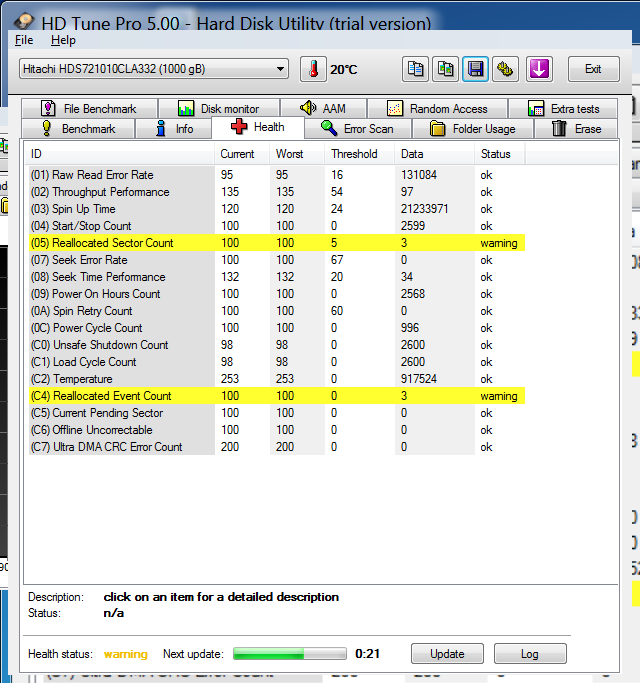The image size is (640, 683).
Task: Switch to the AAM tab
Action: coord(323,108)
